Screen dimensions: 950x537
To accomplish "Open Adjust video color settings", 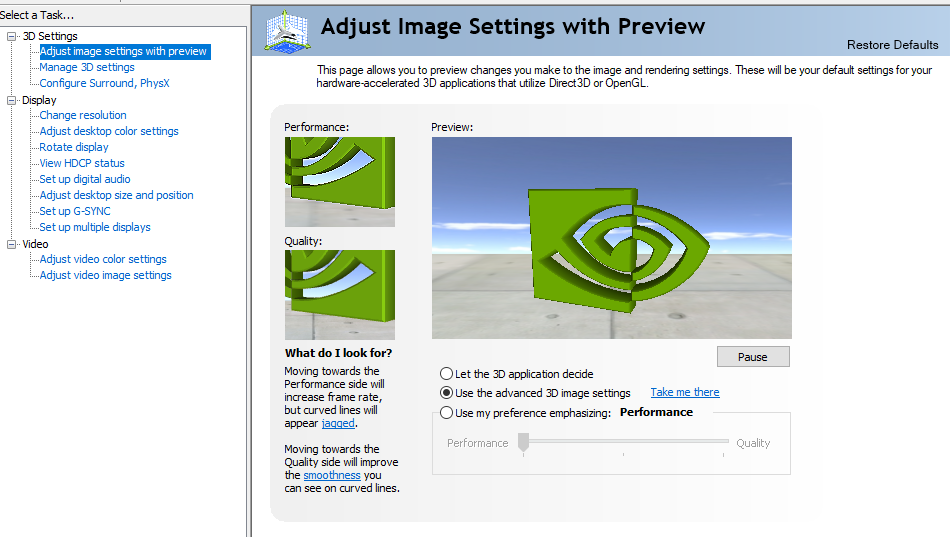I will coord(103,259).
